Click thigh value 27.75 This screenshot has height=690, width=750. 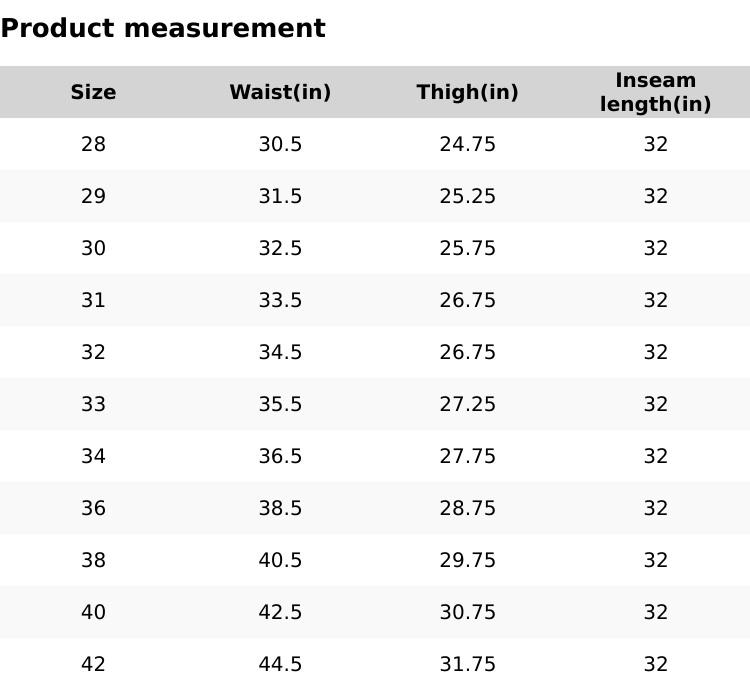tap(467, 456)
